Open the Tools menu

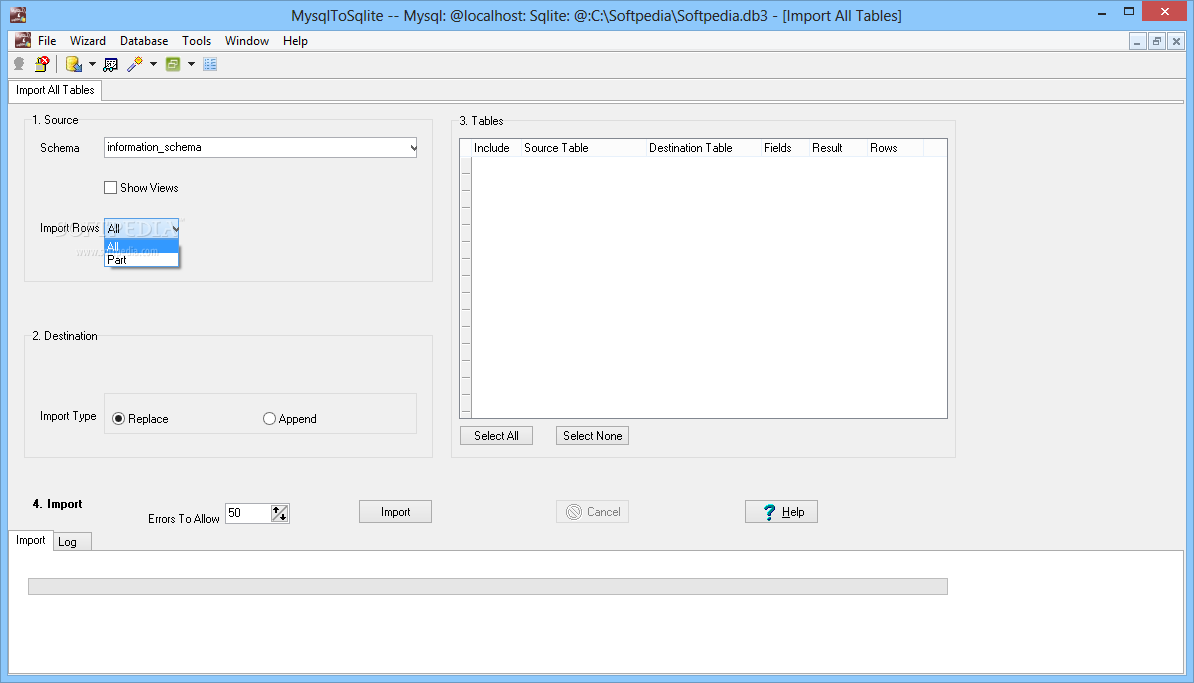point(196,41)
